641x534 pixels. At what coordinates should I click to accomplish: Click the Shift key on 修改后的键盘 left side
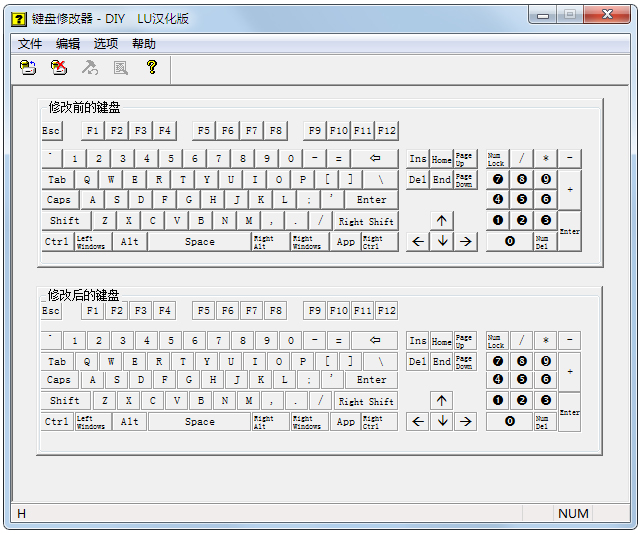65,401
